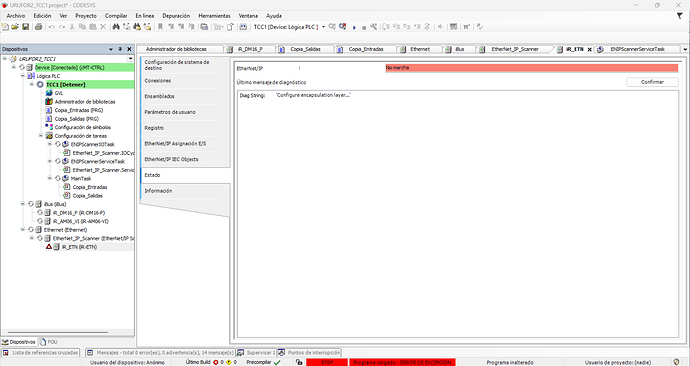Collapse the Device [Conectado] tree node
The width and height of the screenshot is (690, 366).
(14, 67)
